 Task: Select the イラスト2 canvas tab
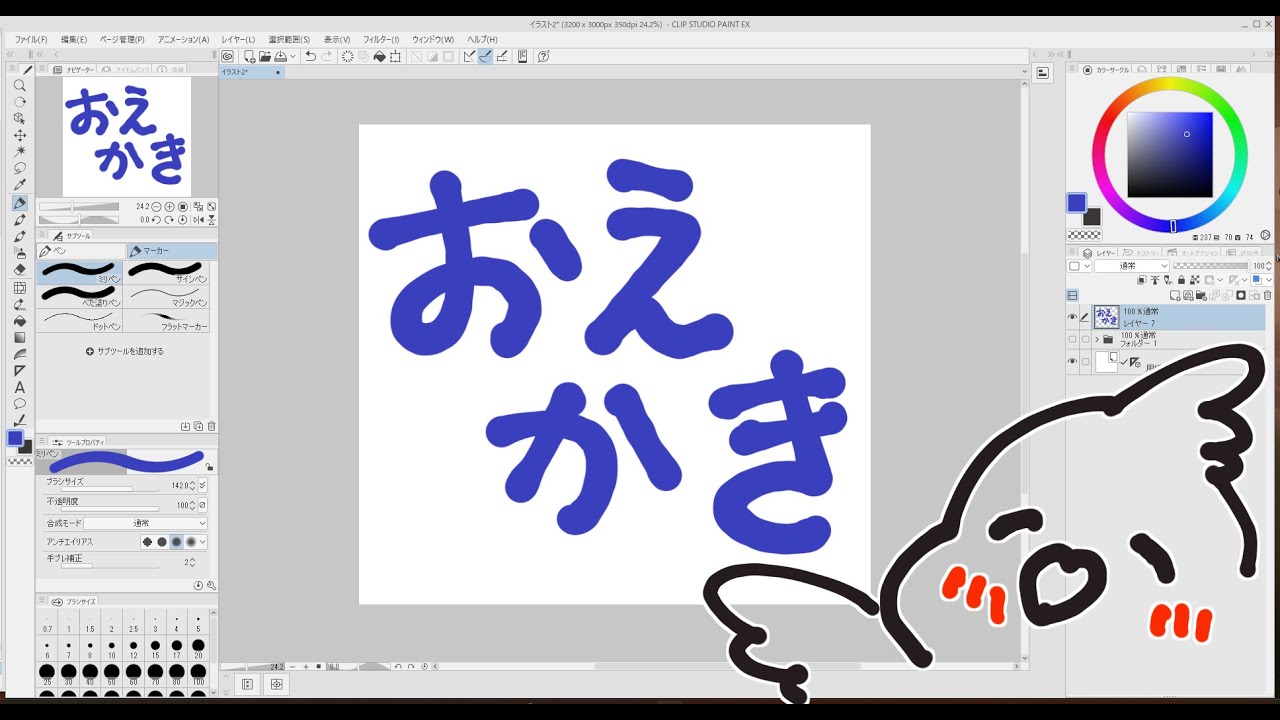coord(252,72)
